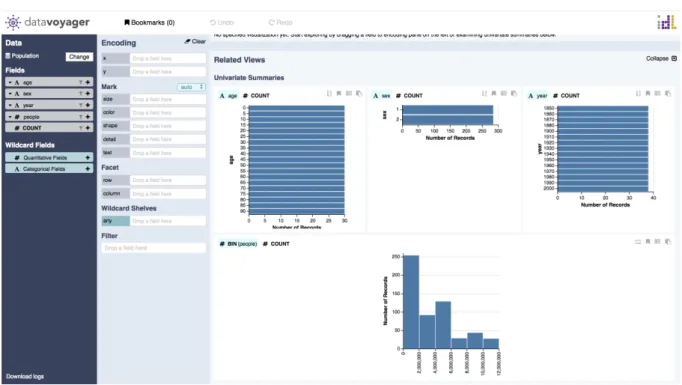Viewport: 682px width, 385px height.
Task: Click the row facet drop field
Action: coord(167,180)
